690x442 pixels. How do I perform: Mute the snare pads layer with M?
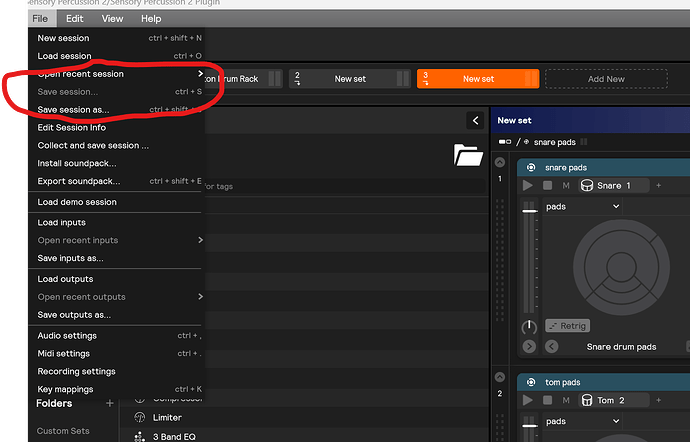(x=566, y=186)
